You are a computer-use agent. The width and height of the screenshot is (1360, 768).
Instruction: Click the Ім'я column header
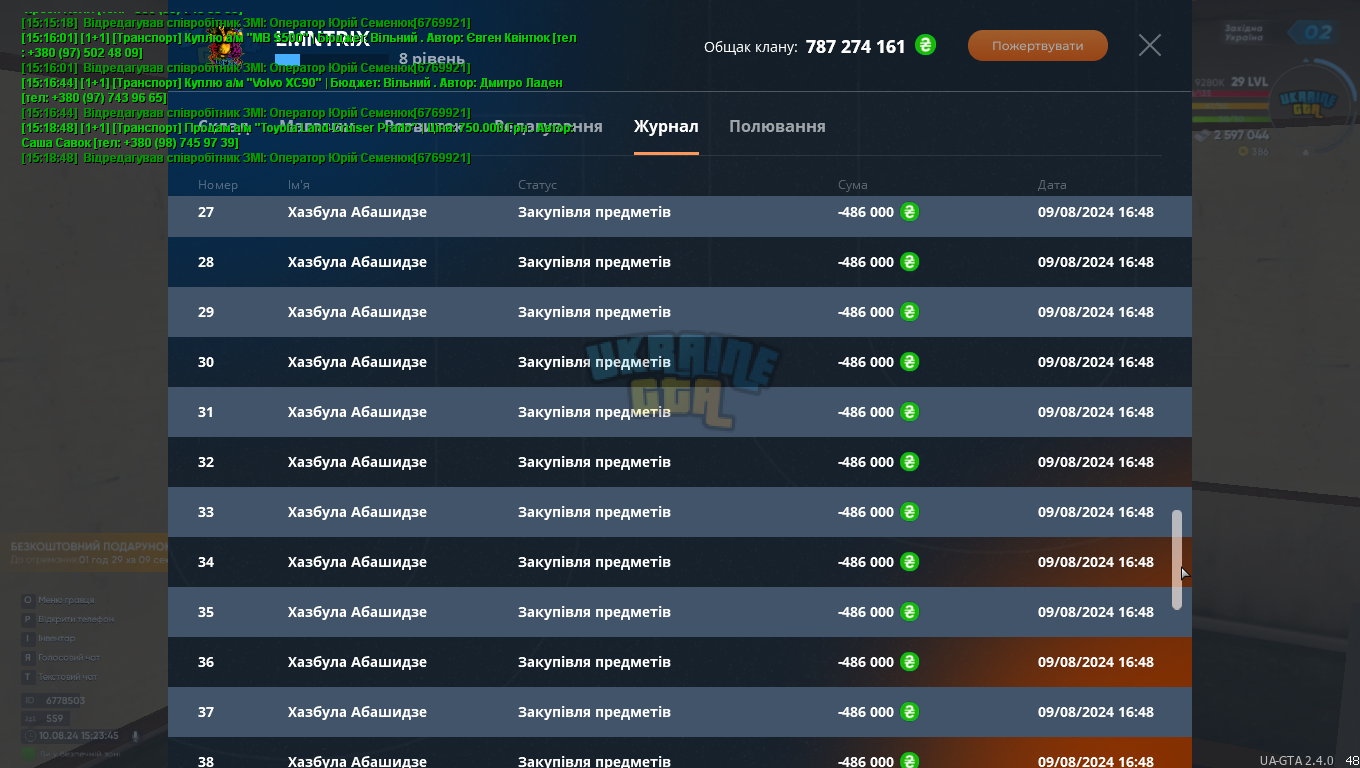pyautogui.click(x=298, y=185)
